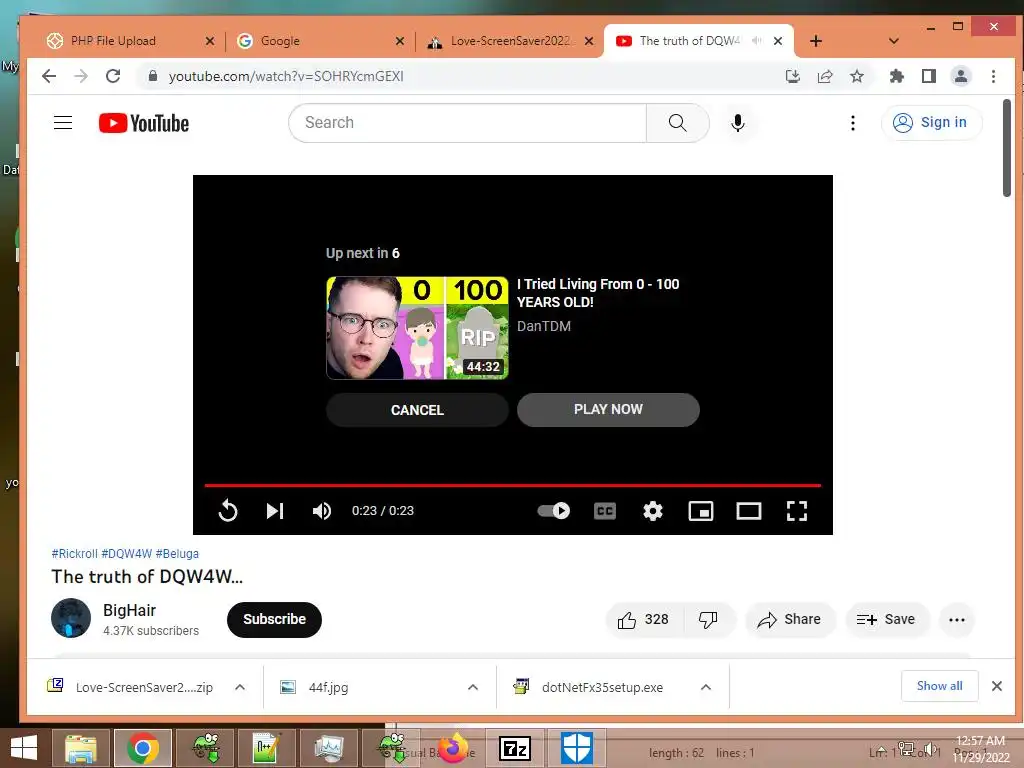The height and width of the screenshot is (768, 1024).
Task: Share this page icon in address bar
Action: point(825,76)
